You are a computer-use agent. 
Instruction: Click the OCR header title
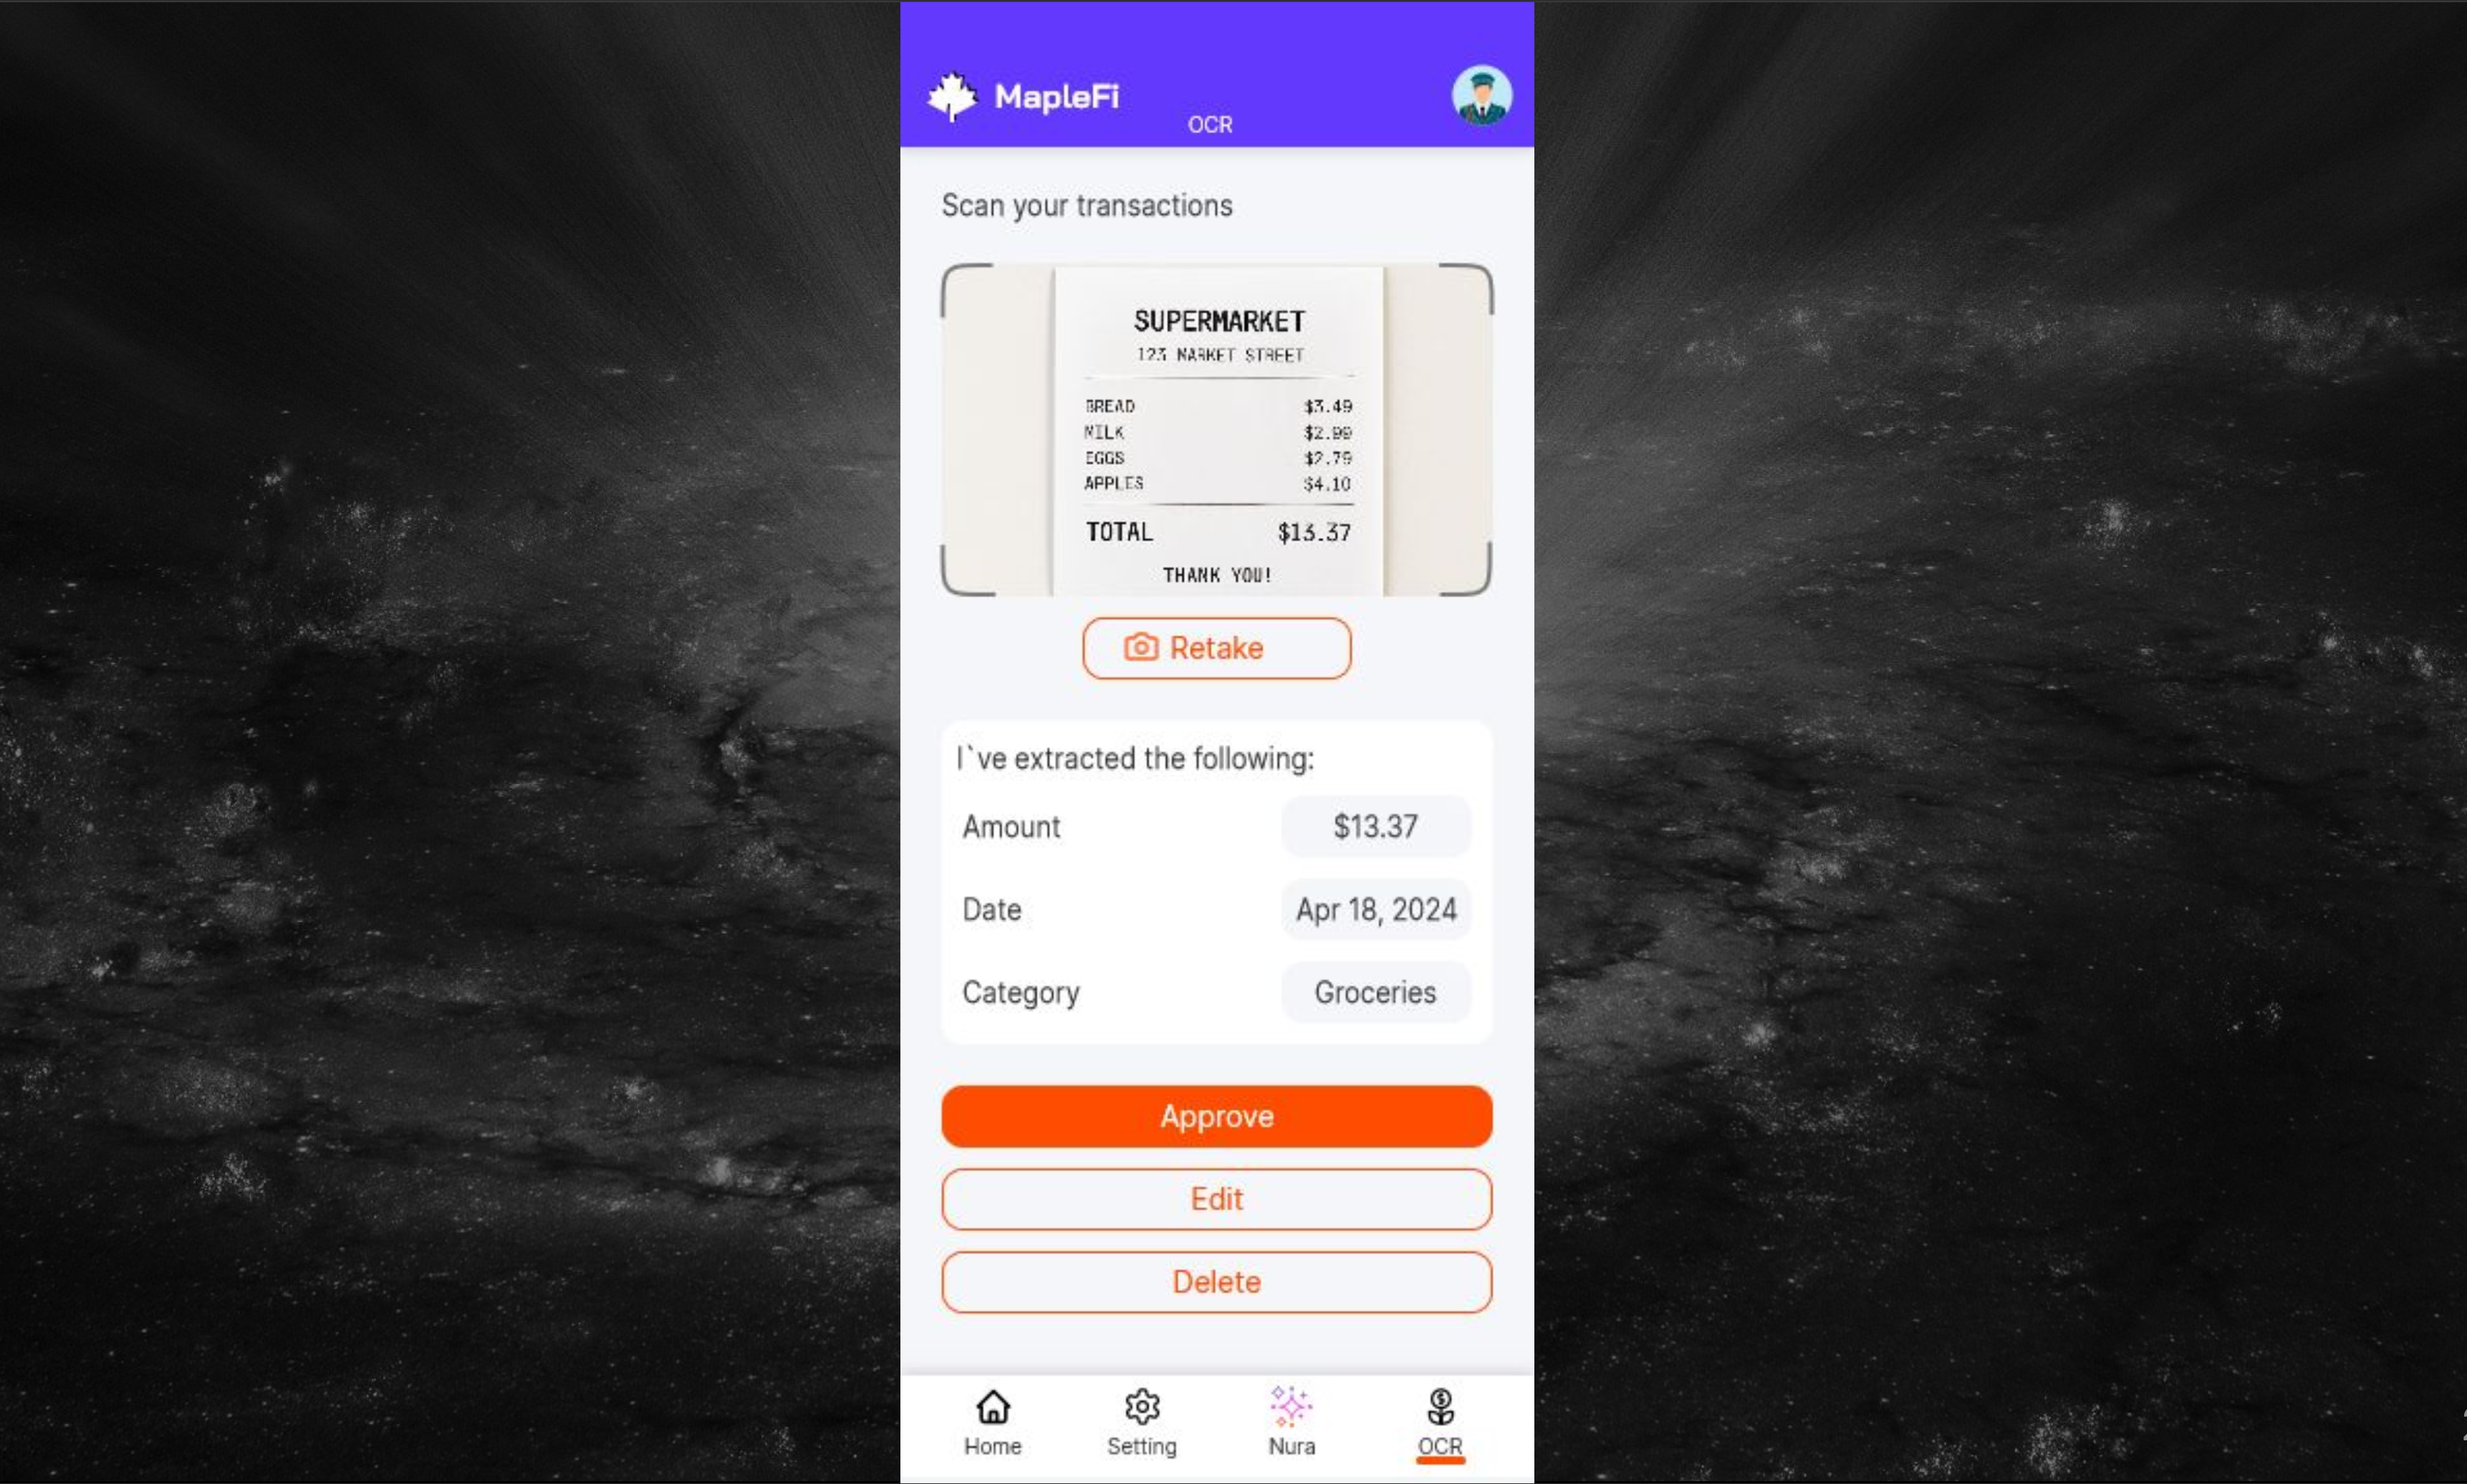tap(1209, 125)
